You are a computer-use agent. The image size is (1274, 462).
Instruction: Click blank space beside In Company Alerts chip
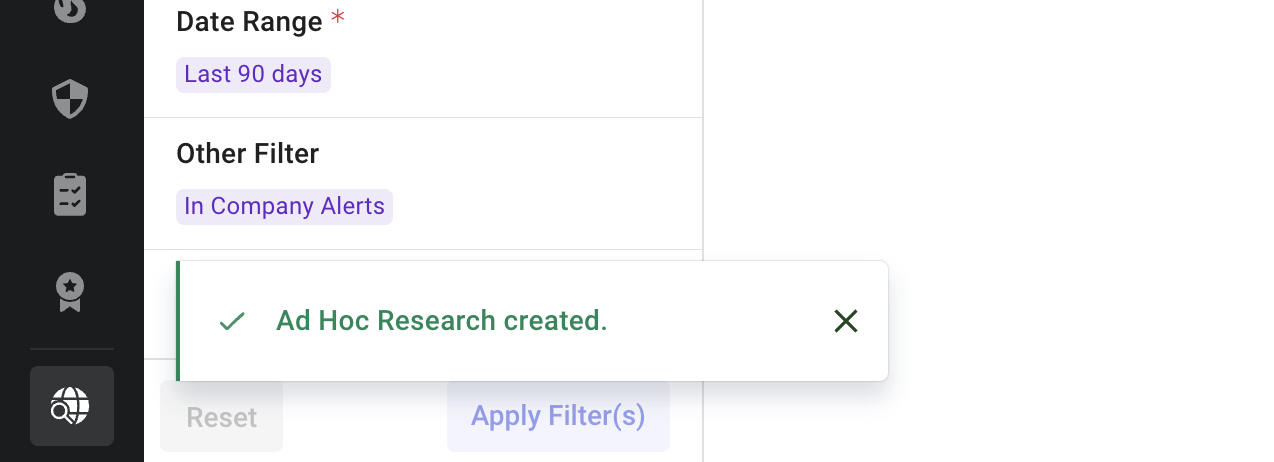pyautogui.click(x=540, y=207)
